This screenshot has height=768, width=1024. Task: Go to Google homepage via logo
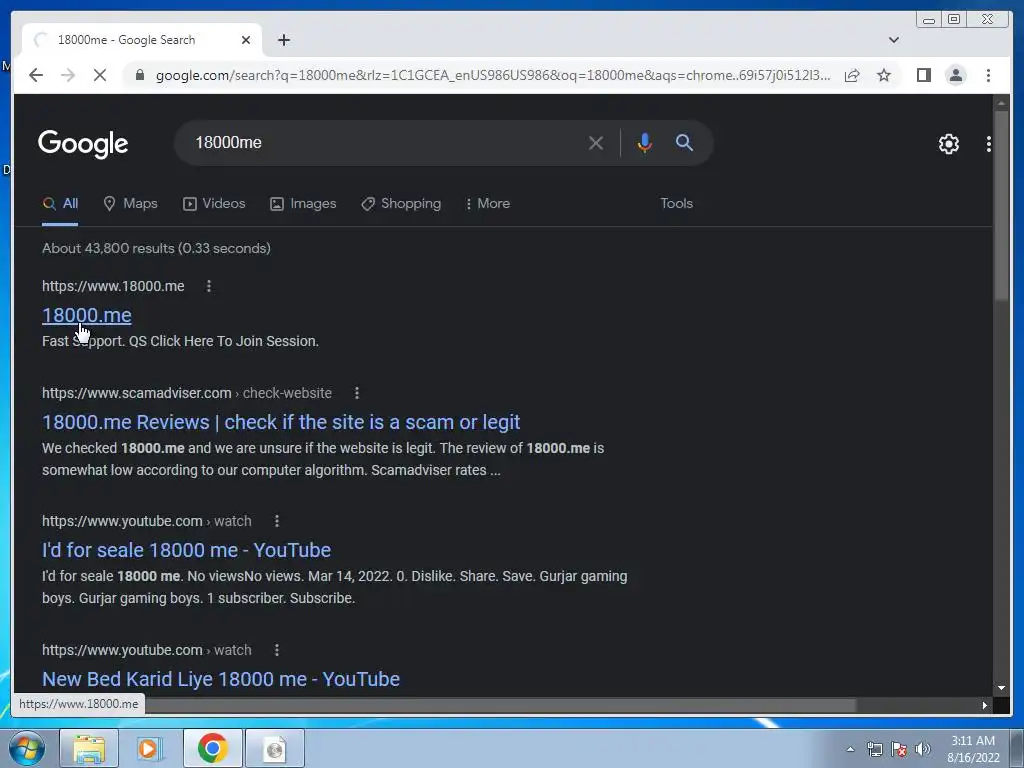point(83,144)
